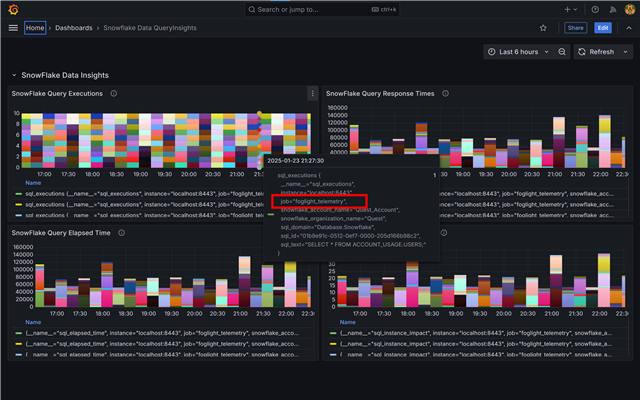Open the Last 6 hours time picker

[x=518, y=52]
